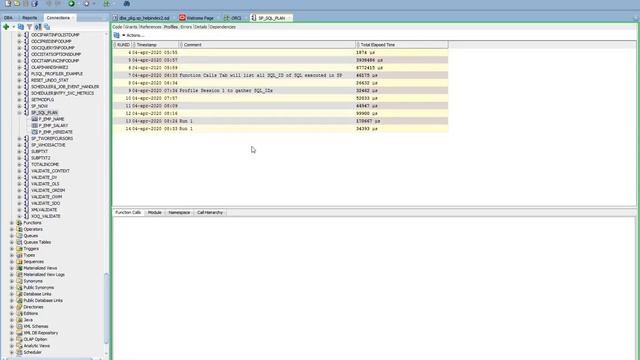This screenshot has height=360, width=640.
Task: Expand the TOTALINCOME procedure node
Action: (x=19, y=164)
